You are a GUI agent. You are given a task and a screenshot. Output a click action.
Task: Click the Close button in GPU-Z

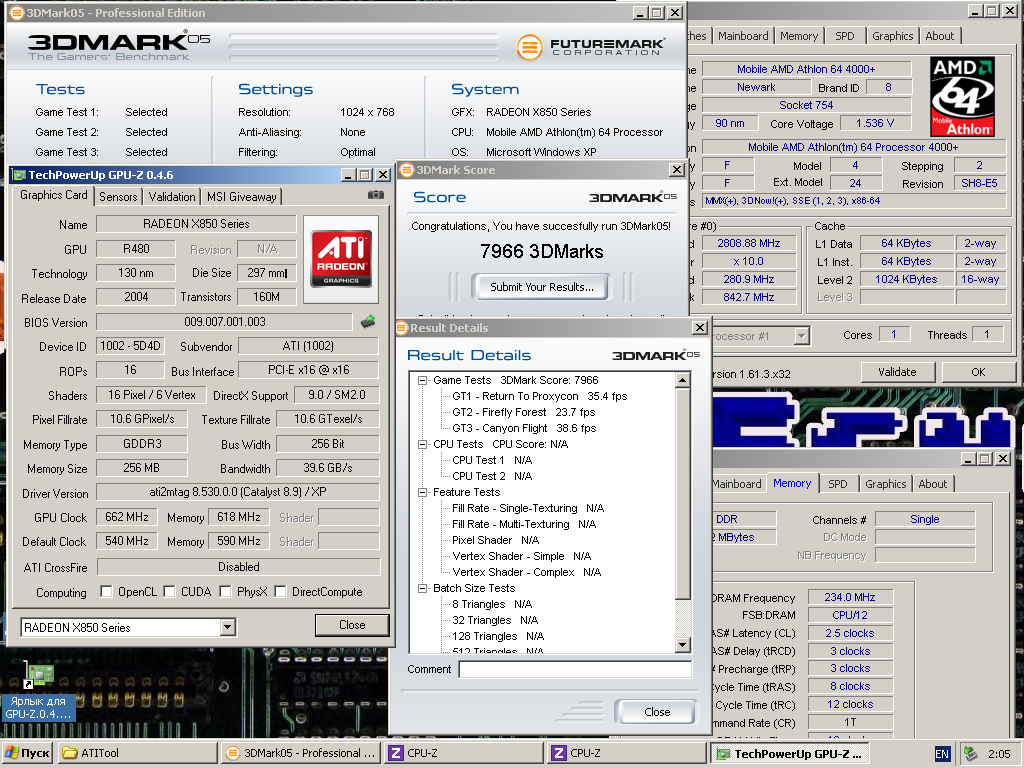[x=352, y=625]
